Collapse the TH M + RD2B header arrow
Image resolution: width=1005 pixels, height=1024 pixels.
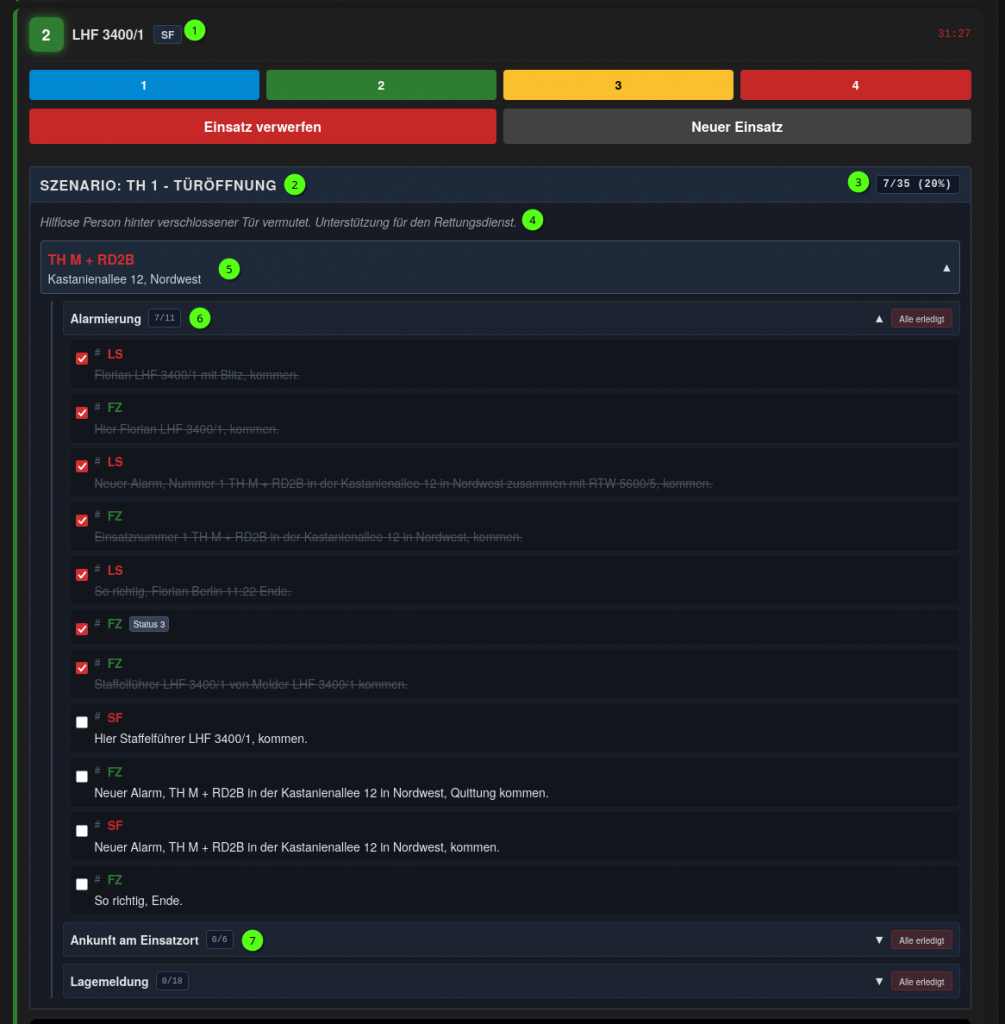(946, 268)
